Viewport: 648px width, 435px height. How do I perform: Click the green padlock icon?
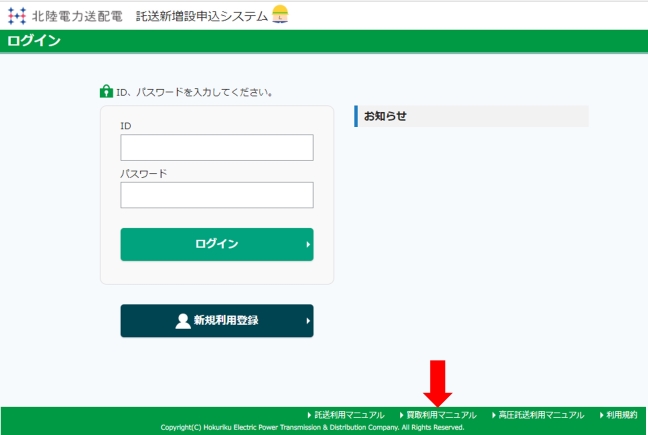106,92
